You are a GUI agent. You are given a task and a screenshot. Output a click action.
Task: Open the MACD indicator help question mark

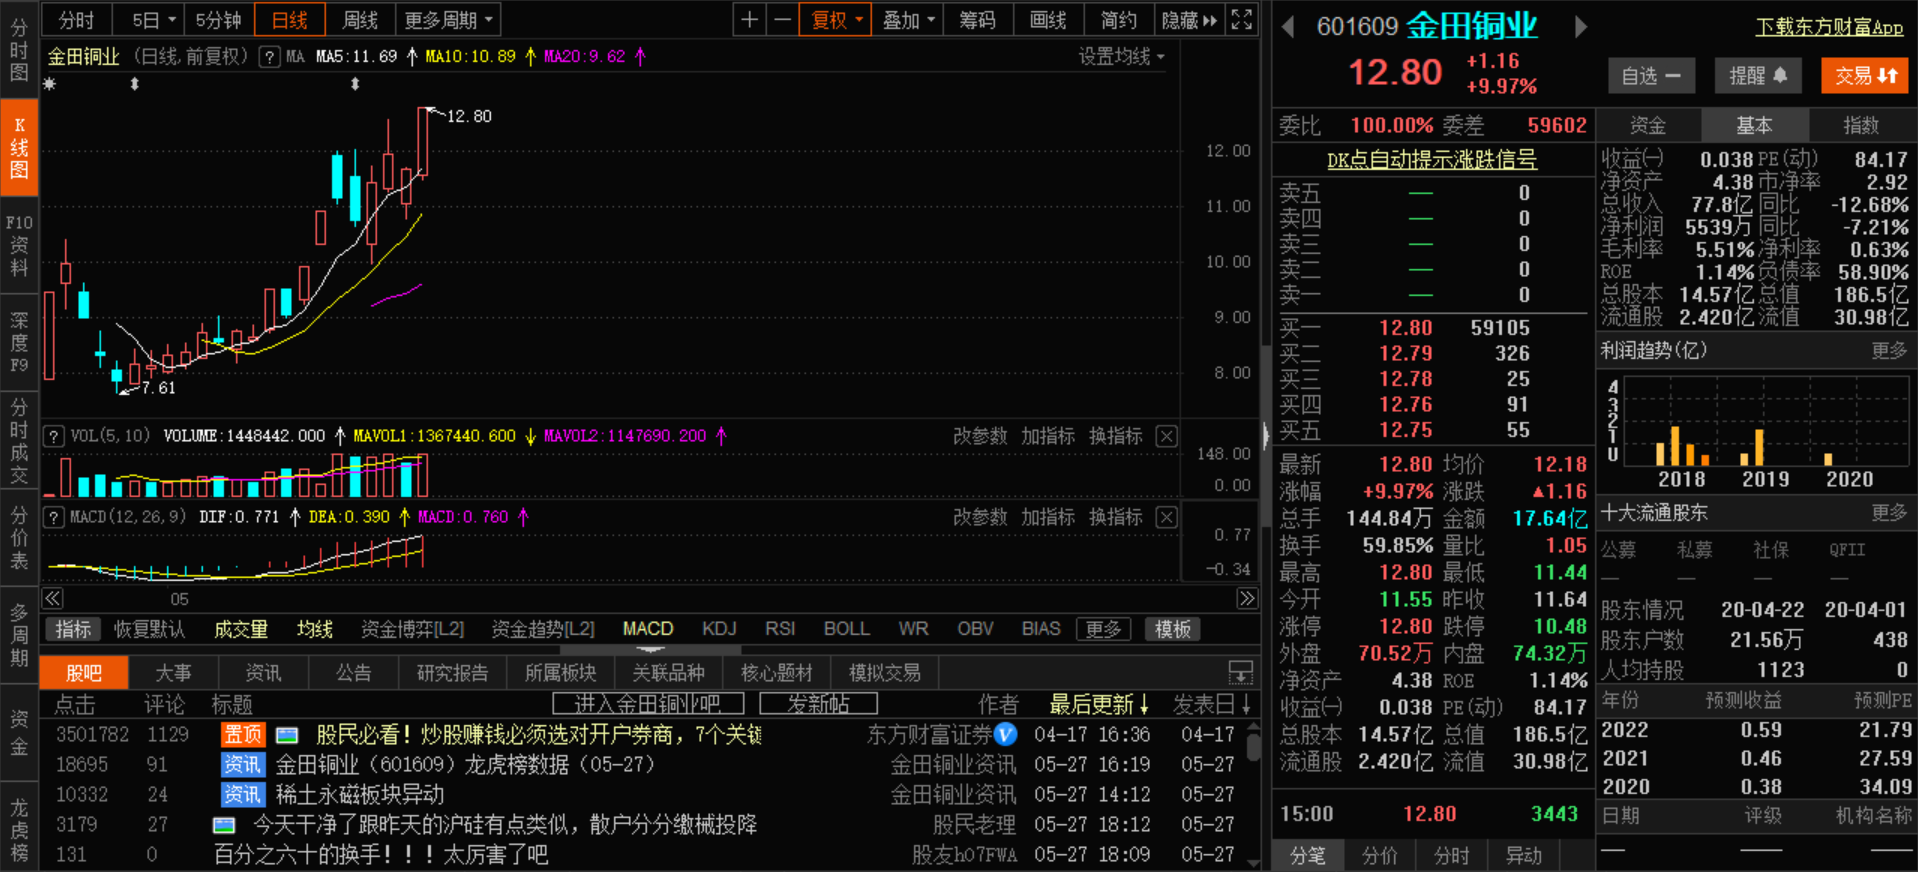pyautogui.click(x=55, y=517)
